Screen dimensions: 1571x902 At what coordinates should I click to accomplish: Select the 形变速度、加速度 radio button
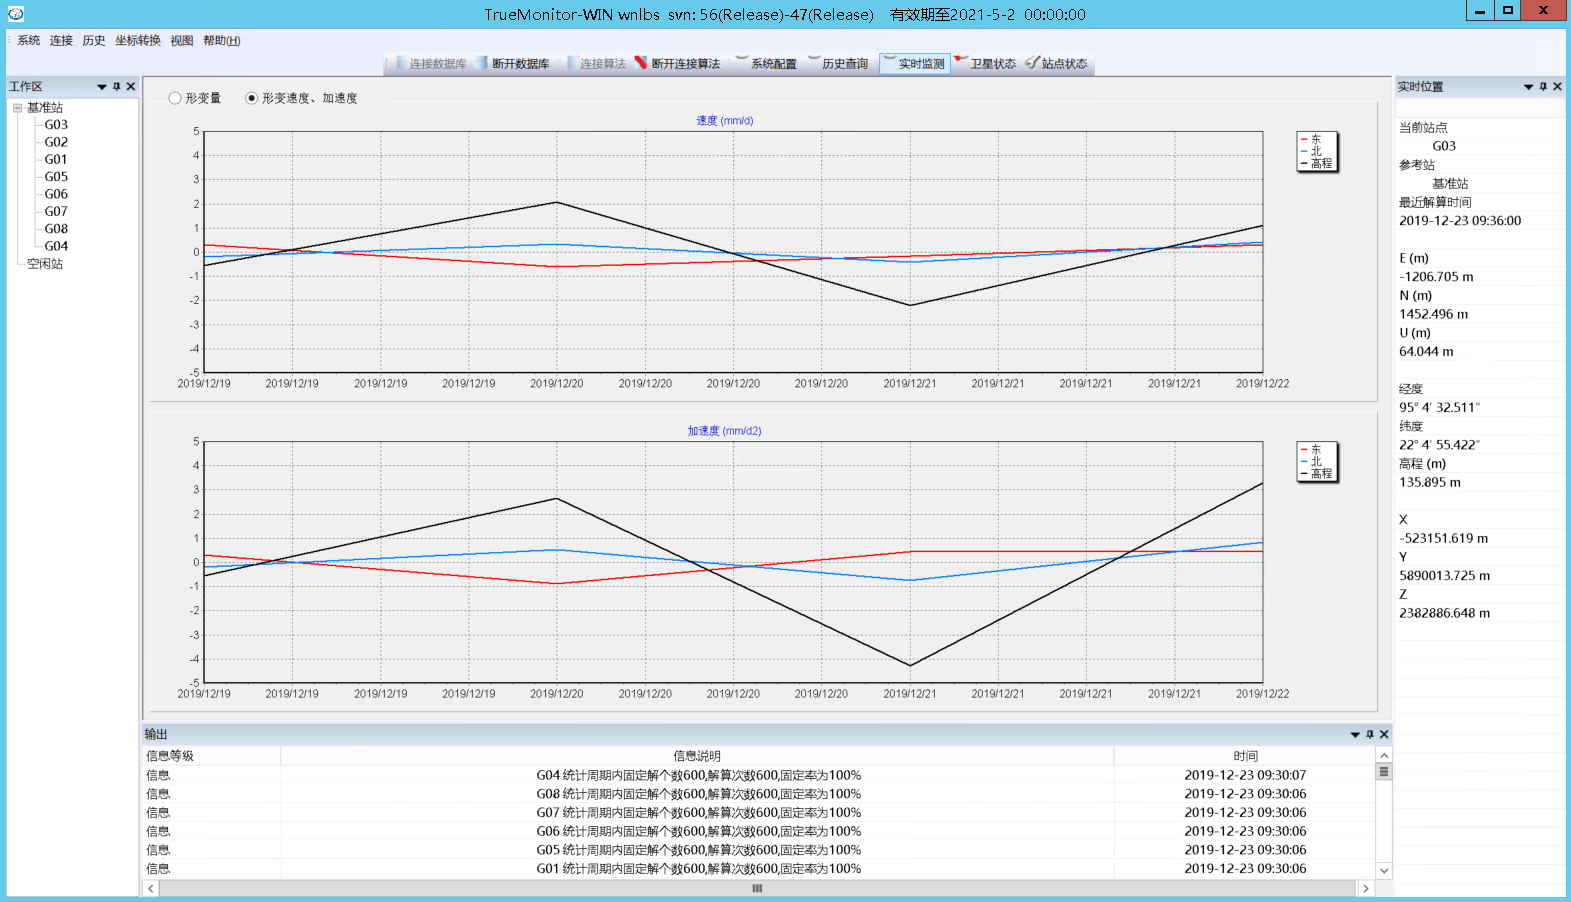pos(251,98)
